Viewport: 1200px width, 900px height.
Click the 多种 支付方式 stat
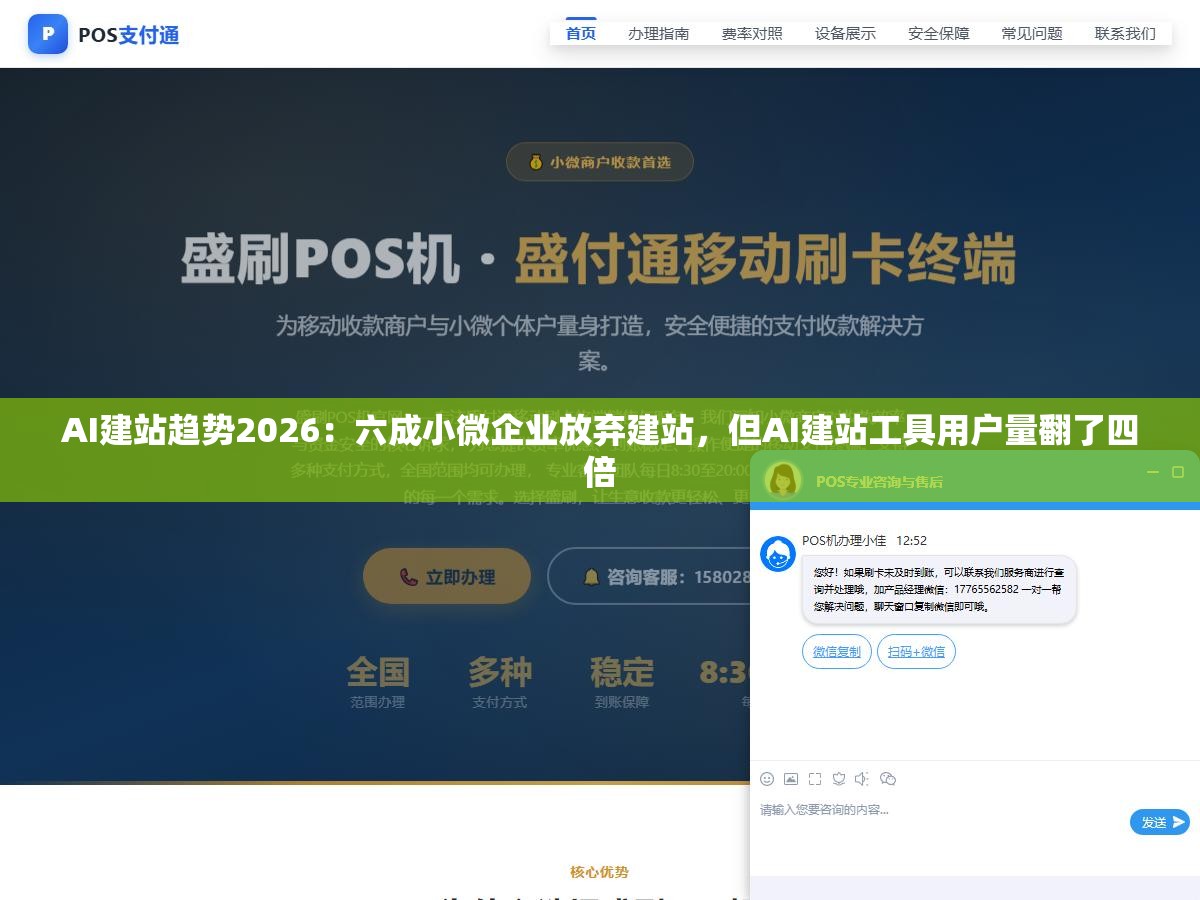(500, 683)
